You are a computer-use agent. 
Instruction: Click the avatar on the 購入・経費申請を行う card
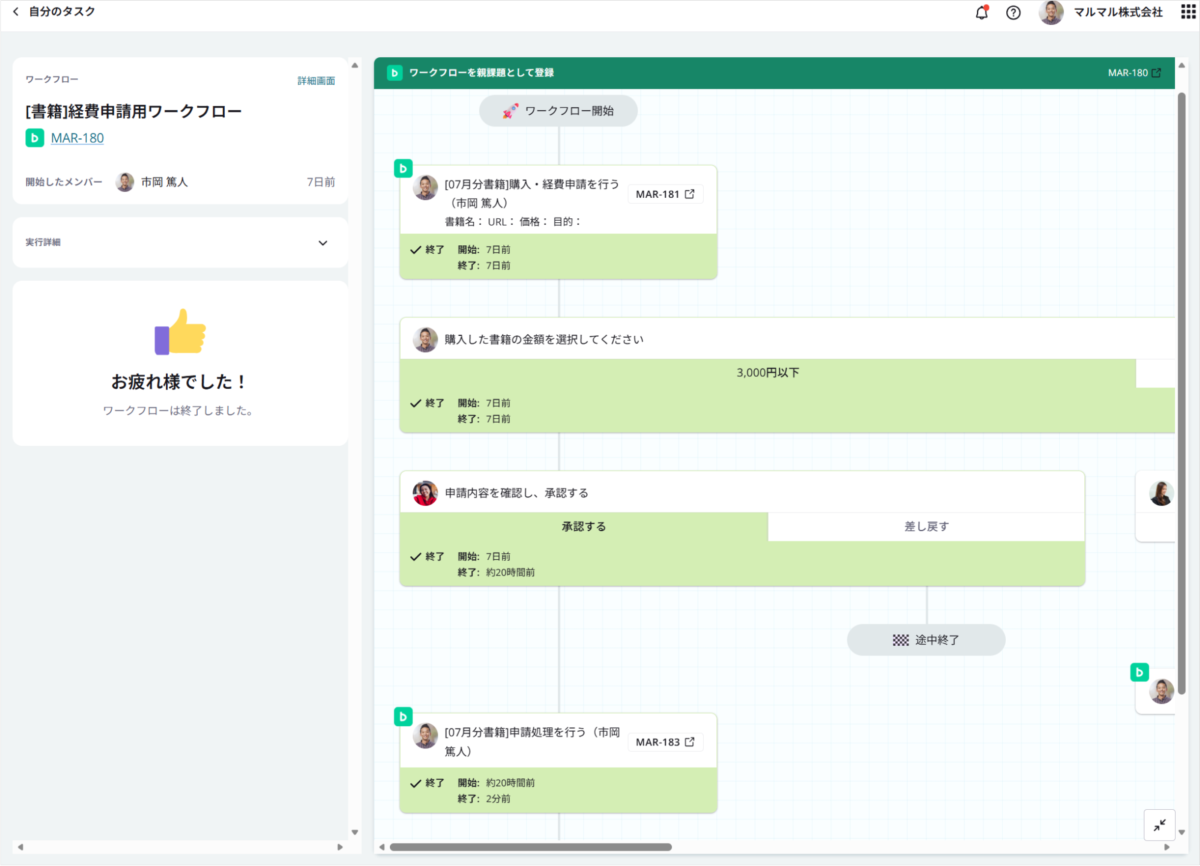(426, 187)
